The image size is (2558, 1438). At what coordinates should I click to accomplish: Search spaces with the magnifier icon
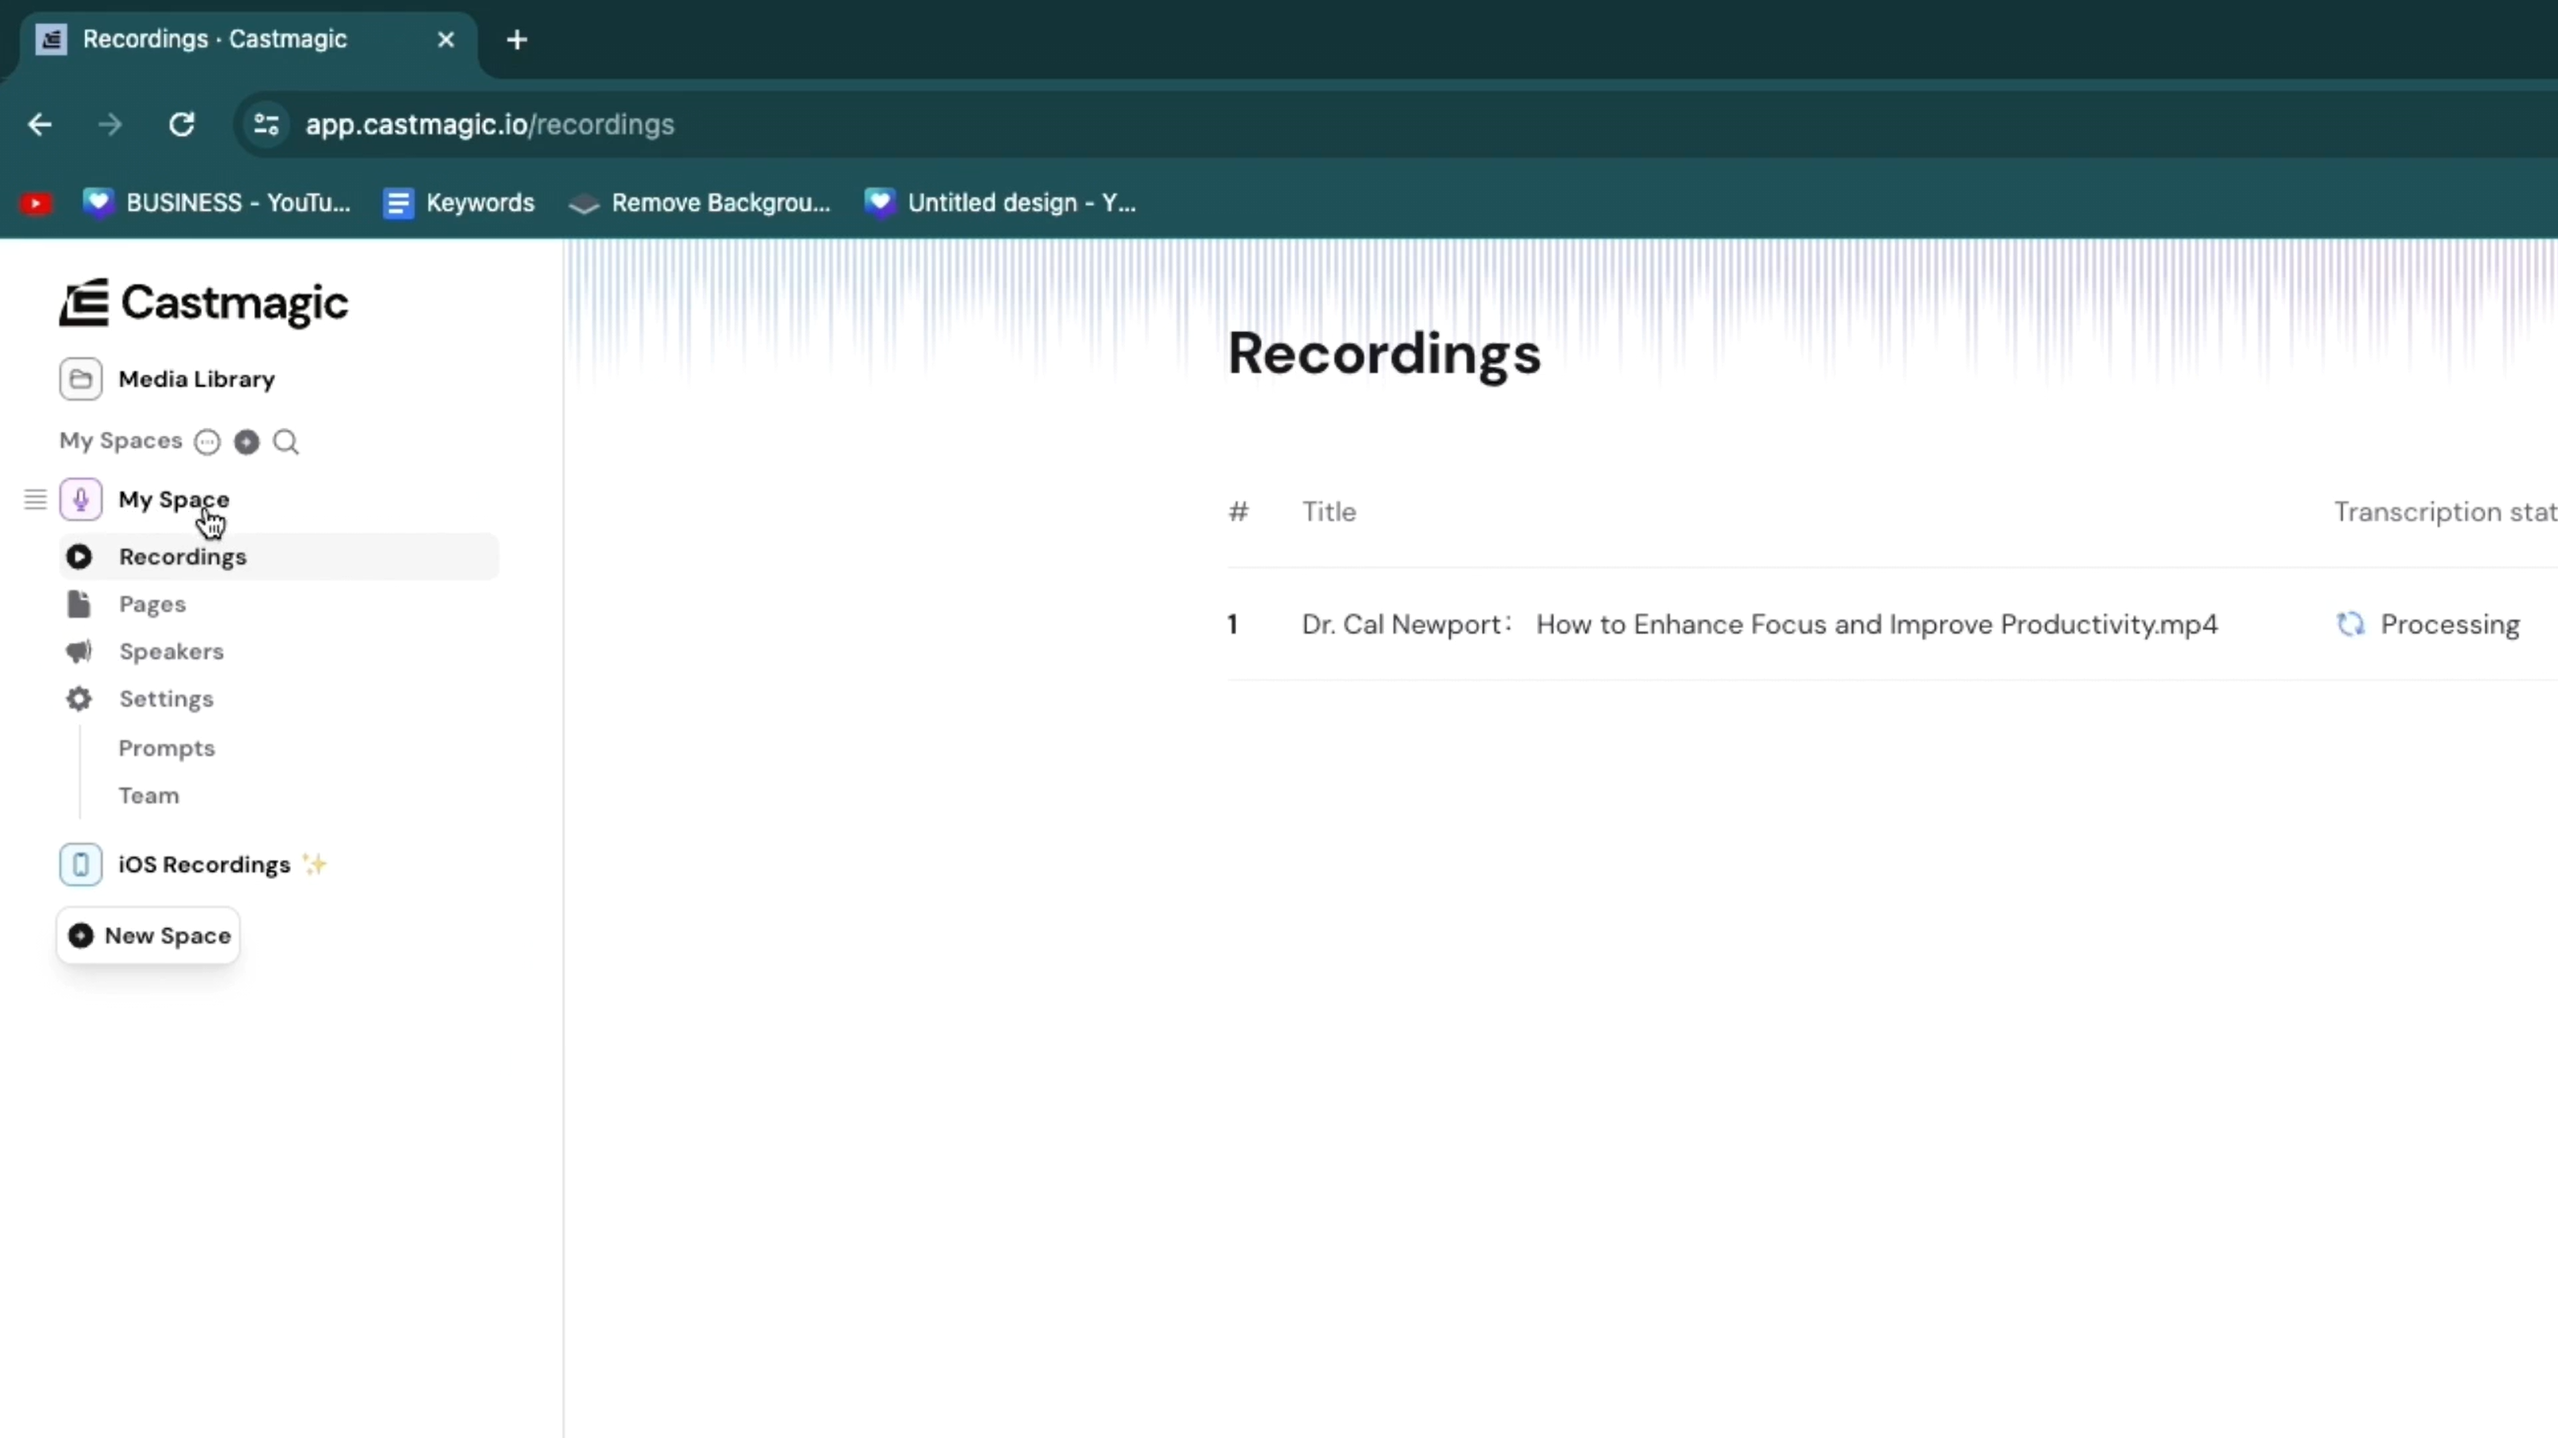pos(286,442)
